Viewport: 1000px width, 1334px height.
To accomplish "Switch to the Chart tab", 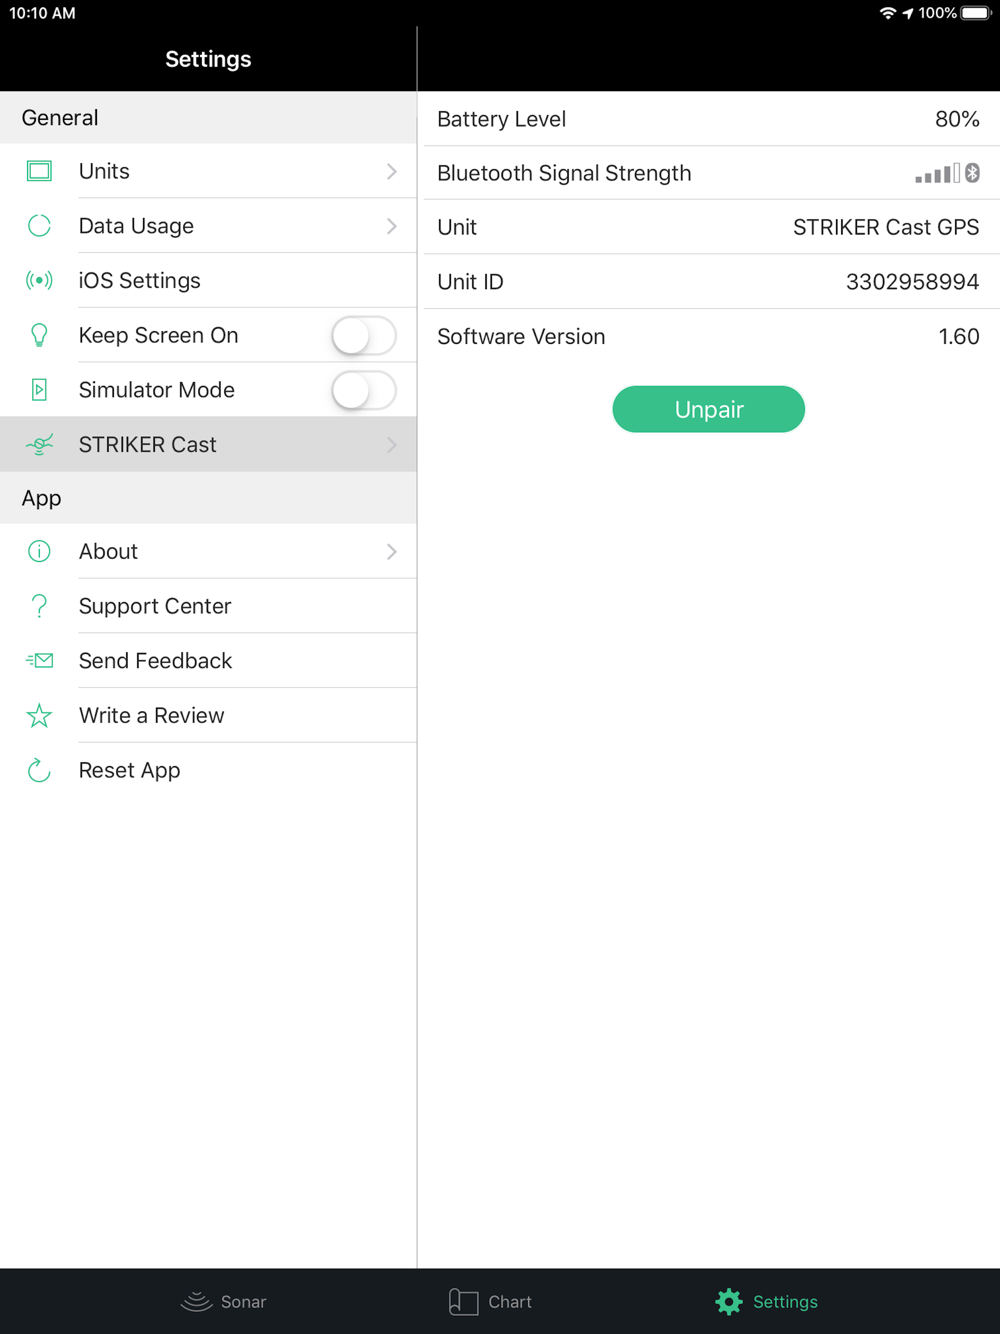I will (490, 1301).
